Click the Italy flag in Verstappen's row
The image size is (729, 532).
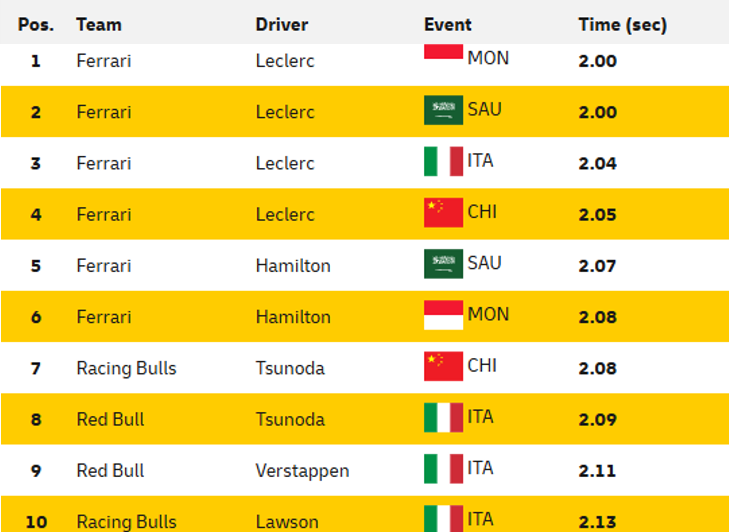point(443,469)
